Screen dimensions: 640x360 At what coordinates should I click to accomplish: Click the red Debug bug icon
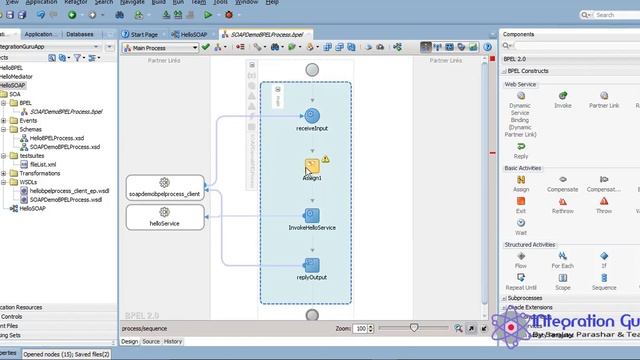pos(229,15)
